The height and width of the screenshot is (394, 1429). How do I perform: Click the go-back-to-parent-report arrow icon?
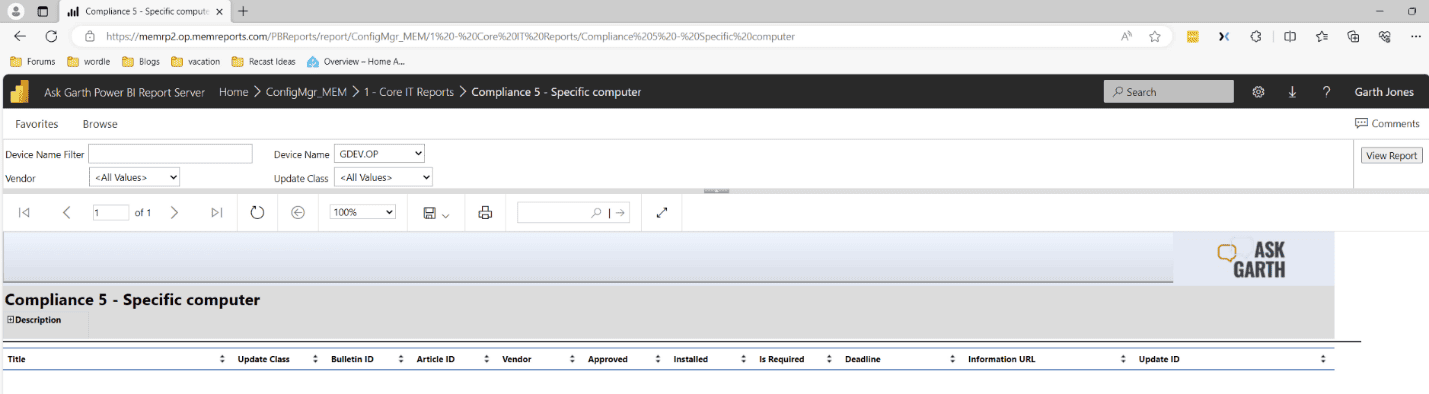297,212
